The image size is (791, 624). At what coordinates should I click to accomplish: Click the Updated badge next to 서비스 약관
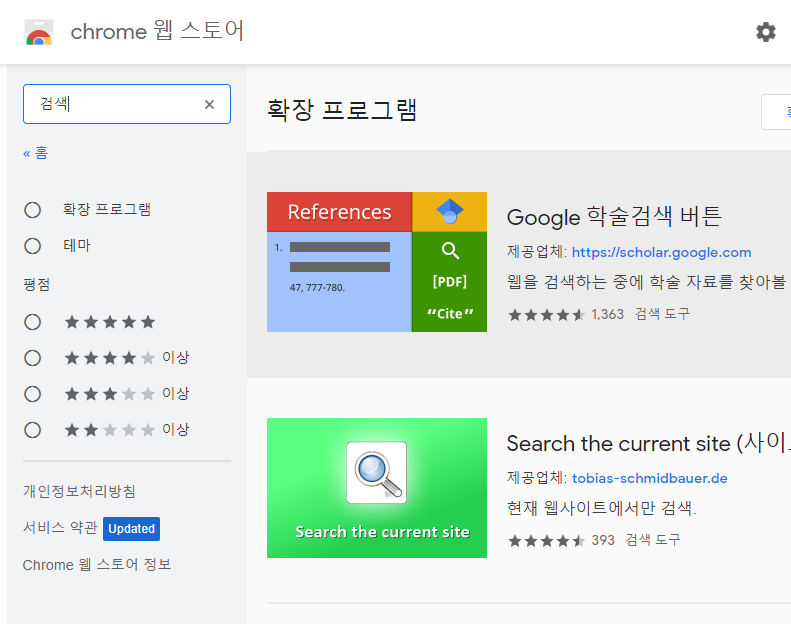click(131, 529)
